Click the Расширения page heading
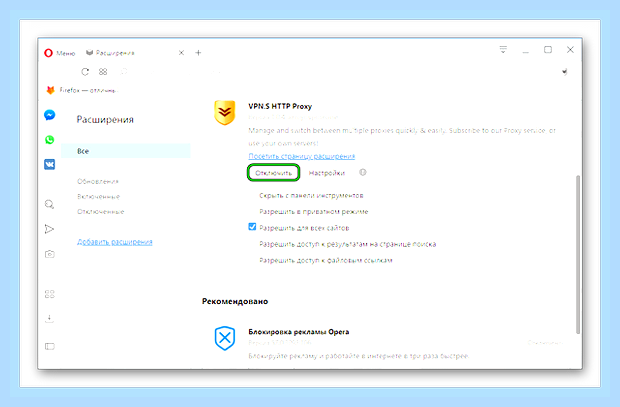This screenshot has height=407, width=620. [105, 119]
